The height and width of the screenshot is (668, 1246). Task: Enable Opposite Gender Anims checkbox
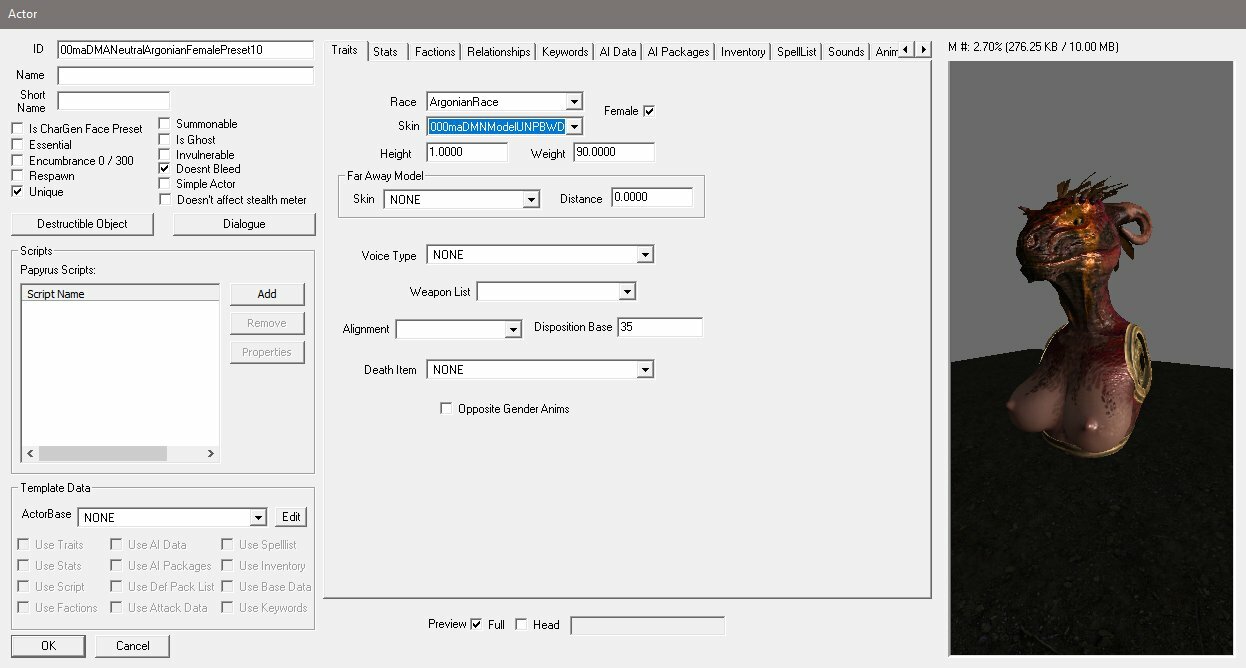pos(446,409)
